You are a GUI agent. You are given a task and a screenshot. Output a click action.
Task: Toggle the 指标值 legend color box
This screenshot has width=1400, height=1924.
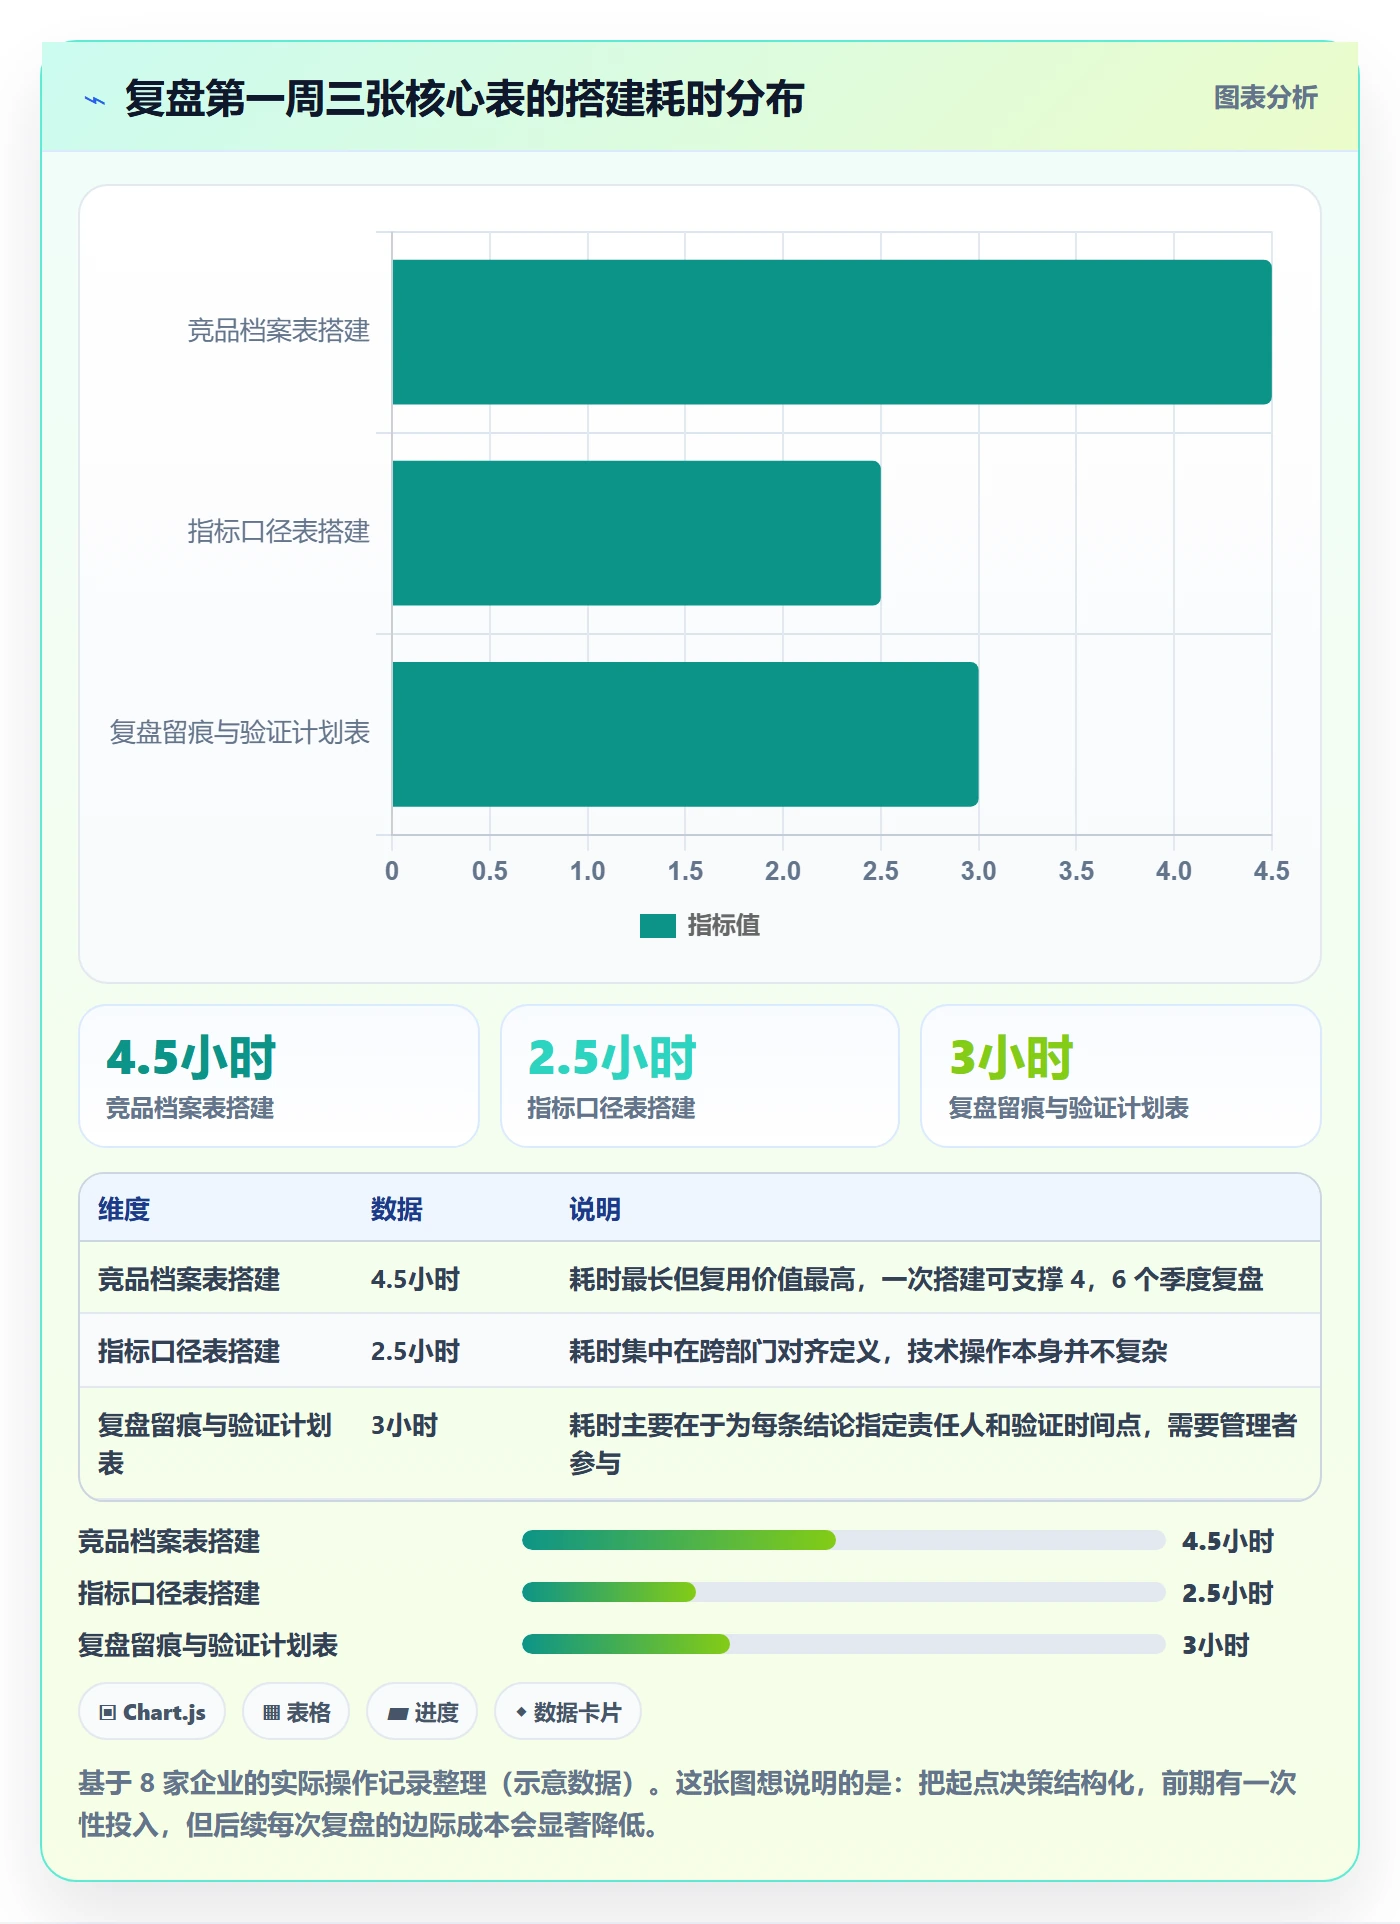point(658,926)
